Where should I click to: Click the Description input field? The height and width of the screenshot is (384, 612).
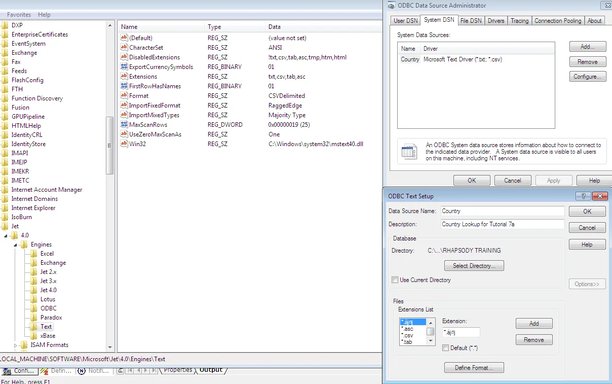502,224
